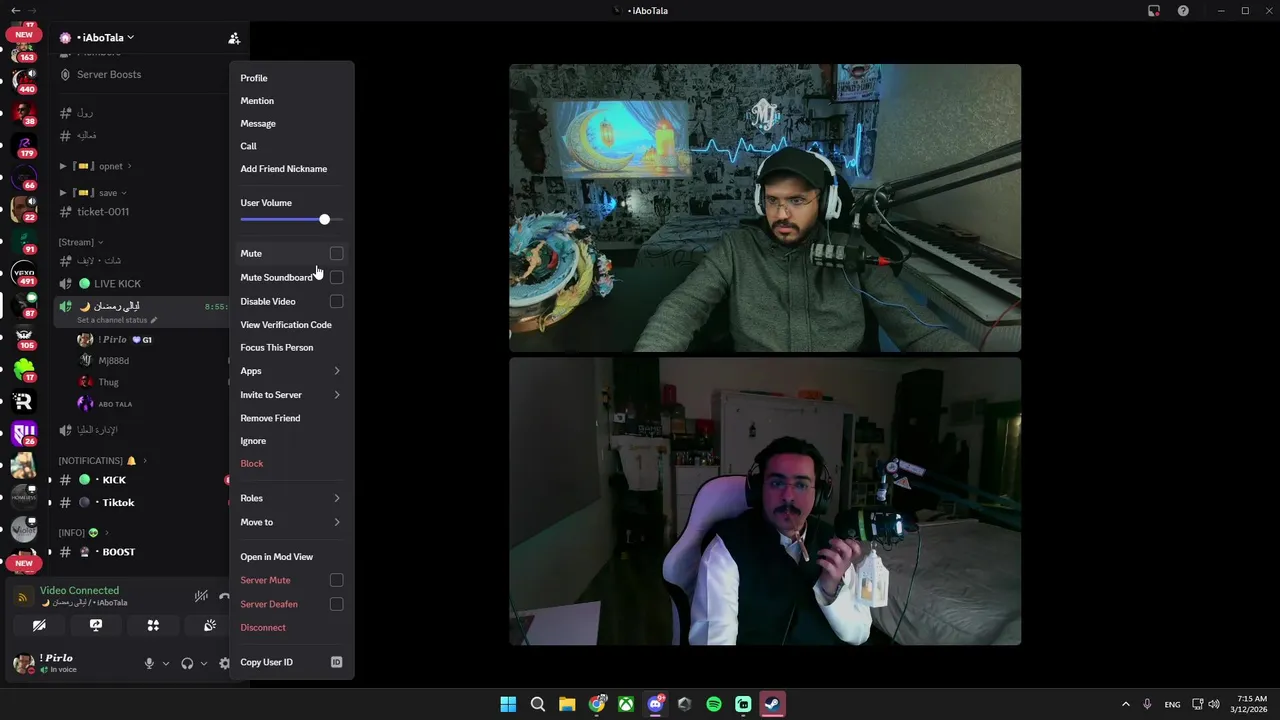
Task: Tick the Server Deafen checkbox
Action: 336,604
